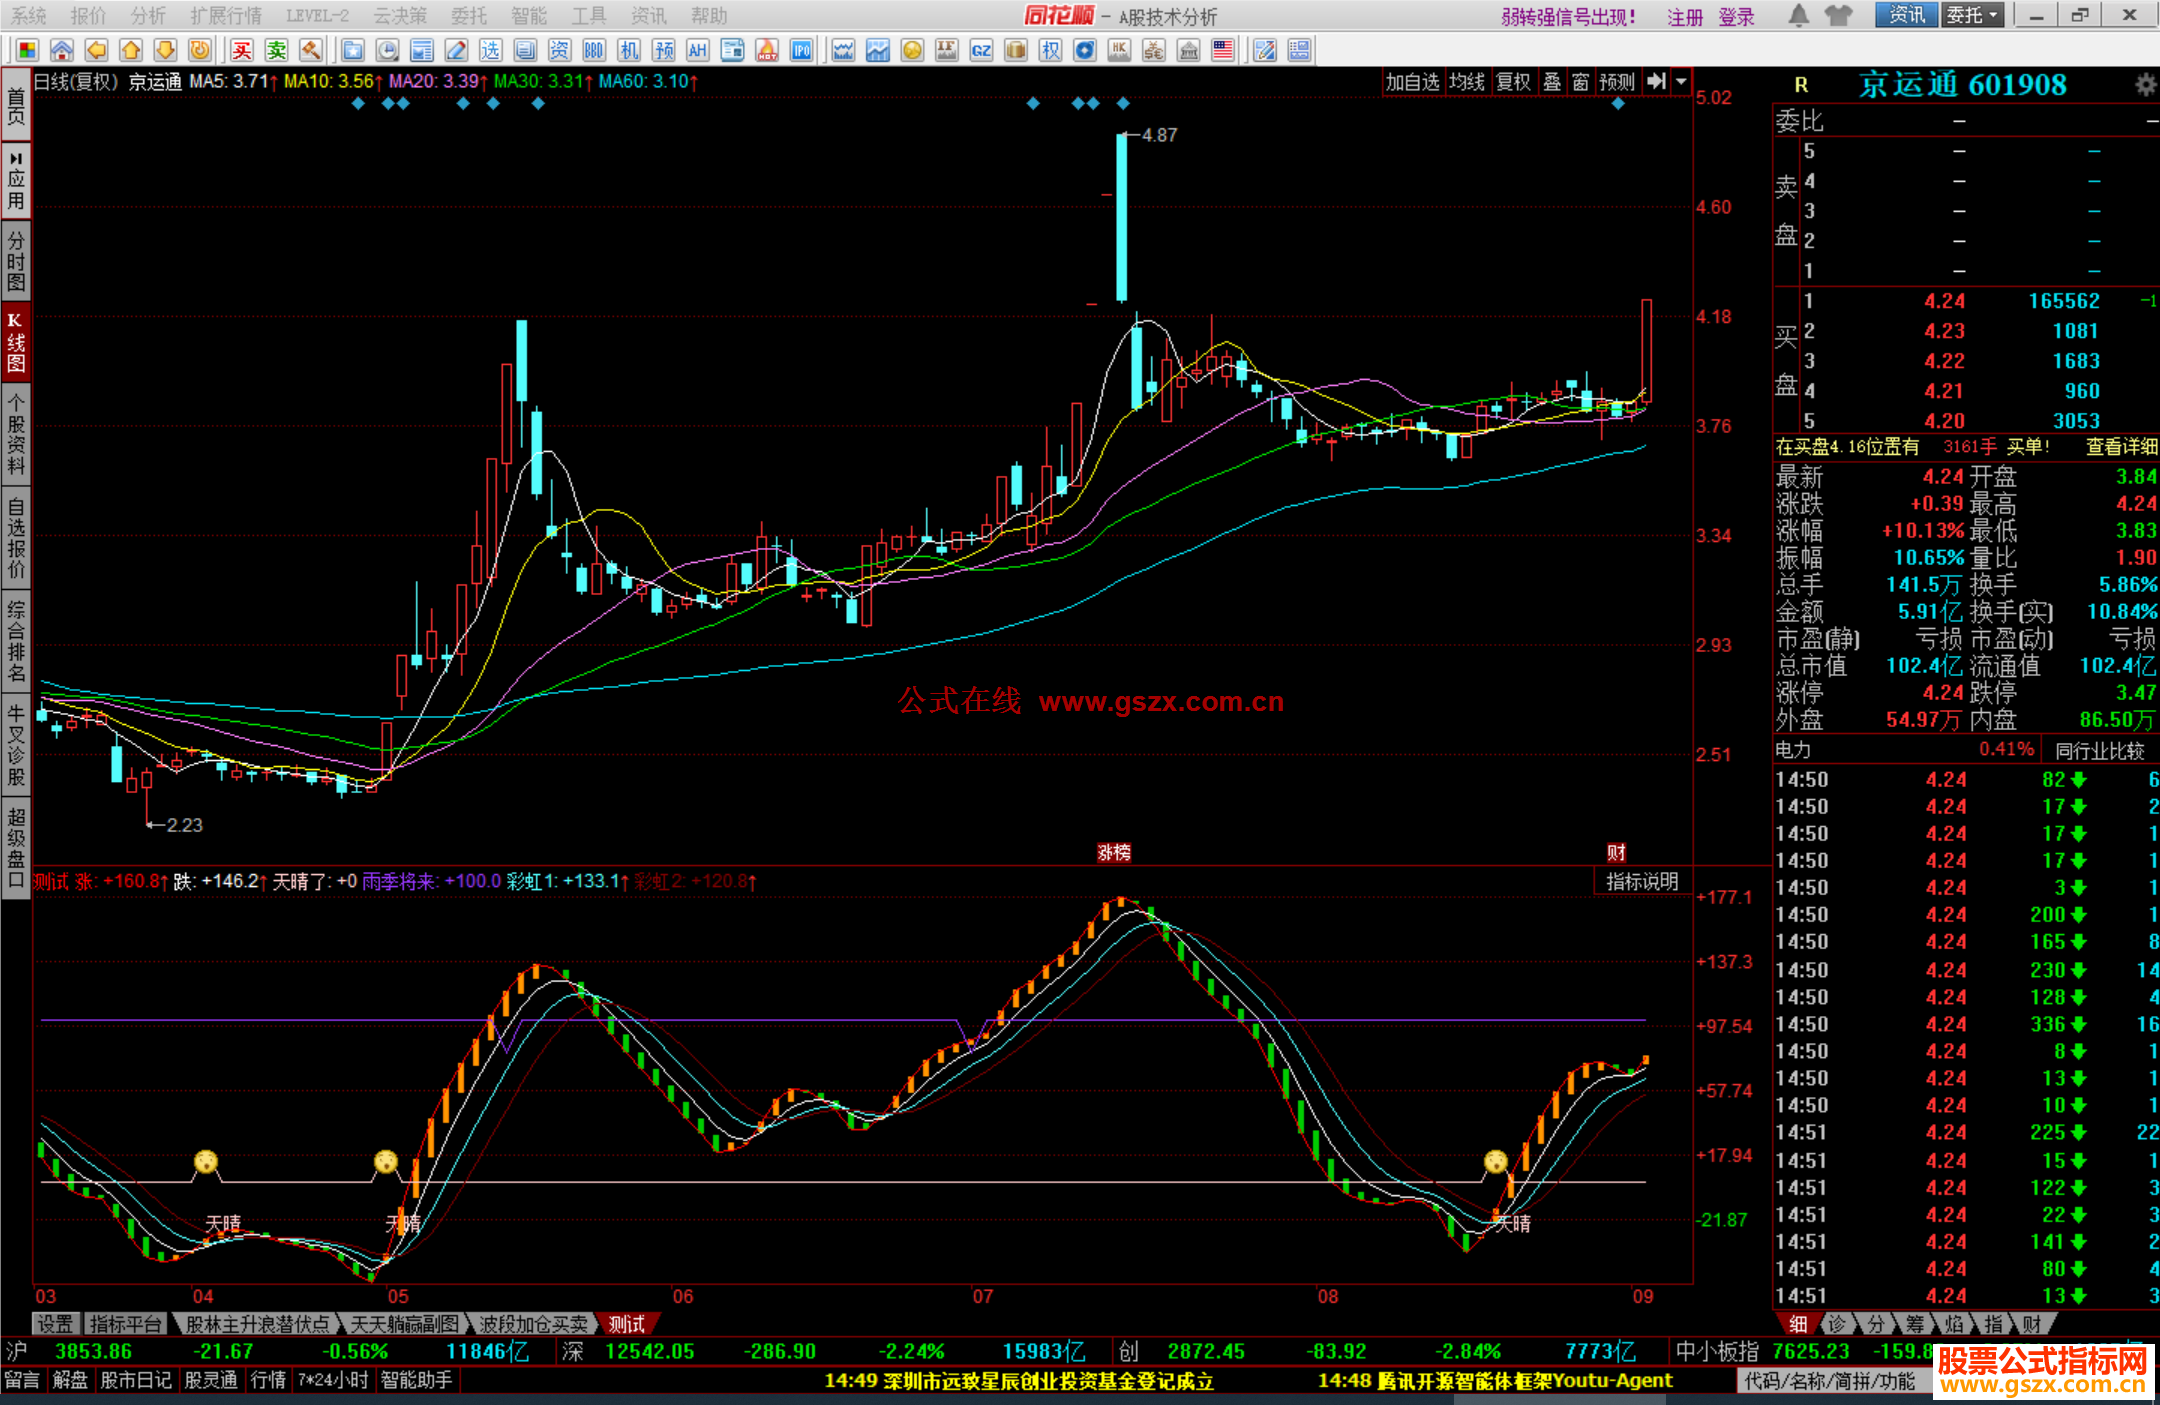The image size is (2160, 1405).
Task: Open the settings gear beside 京运通 601908
Action: point(2145,85)
